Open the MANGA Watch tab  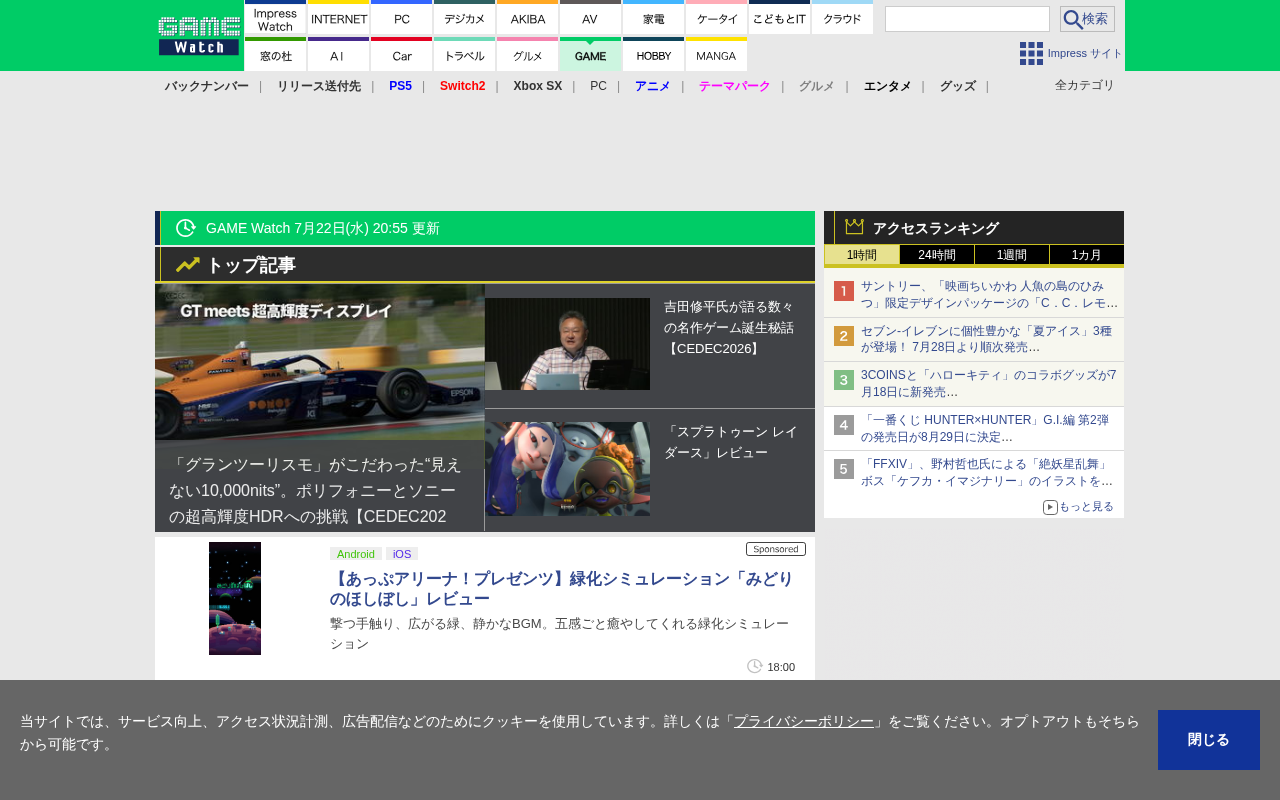point(716,54)
